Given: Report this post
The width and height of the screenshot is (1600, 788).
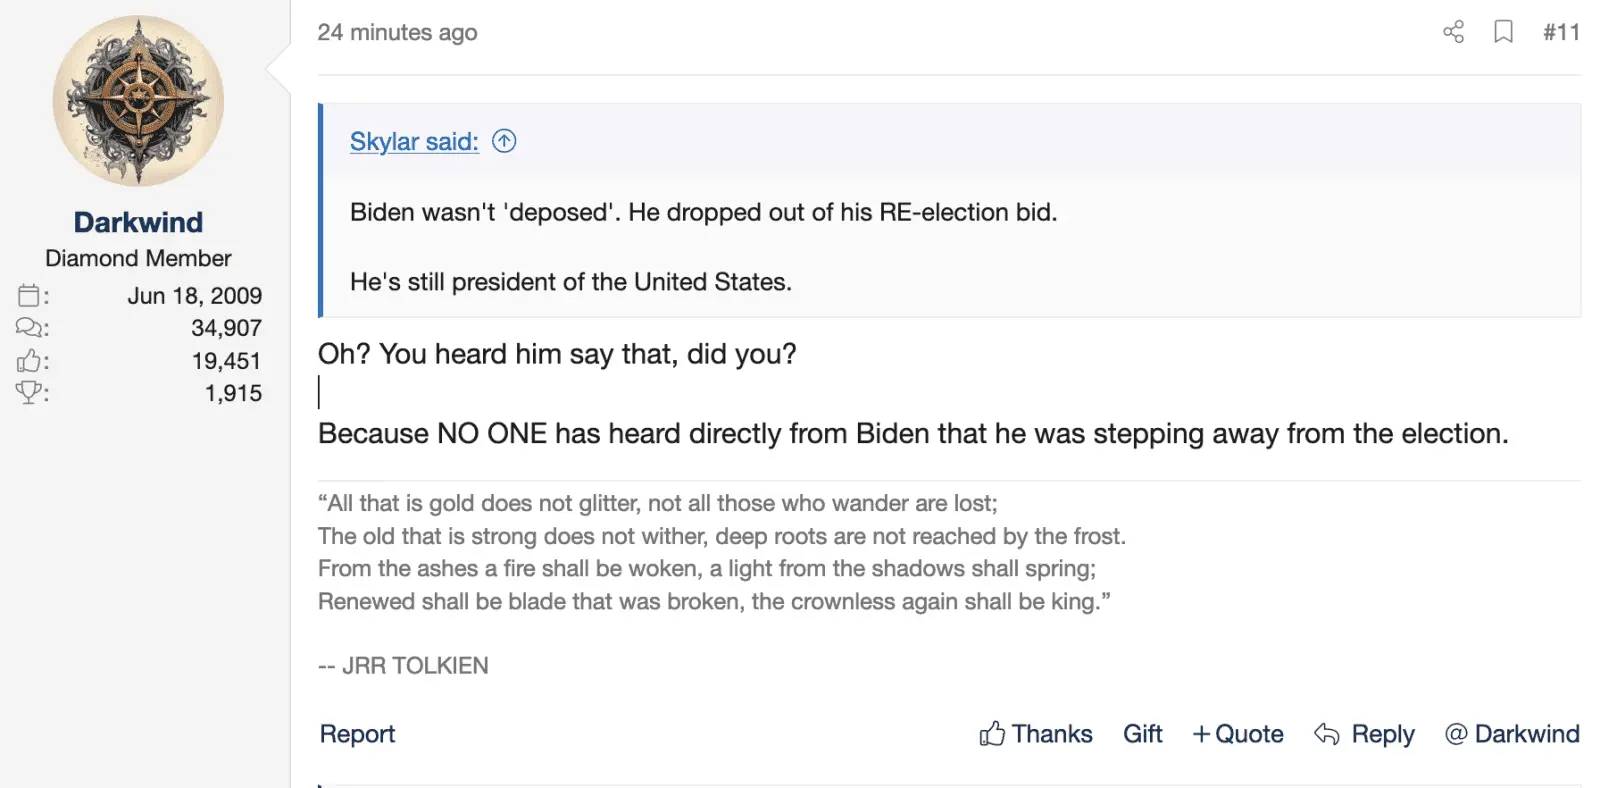Looking at the screenshot, I should [357, 734].
